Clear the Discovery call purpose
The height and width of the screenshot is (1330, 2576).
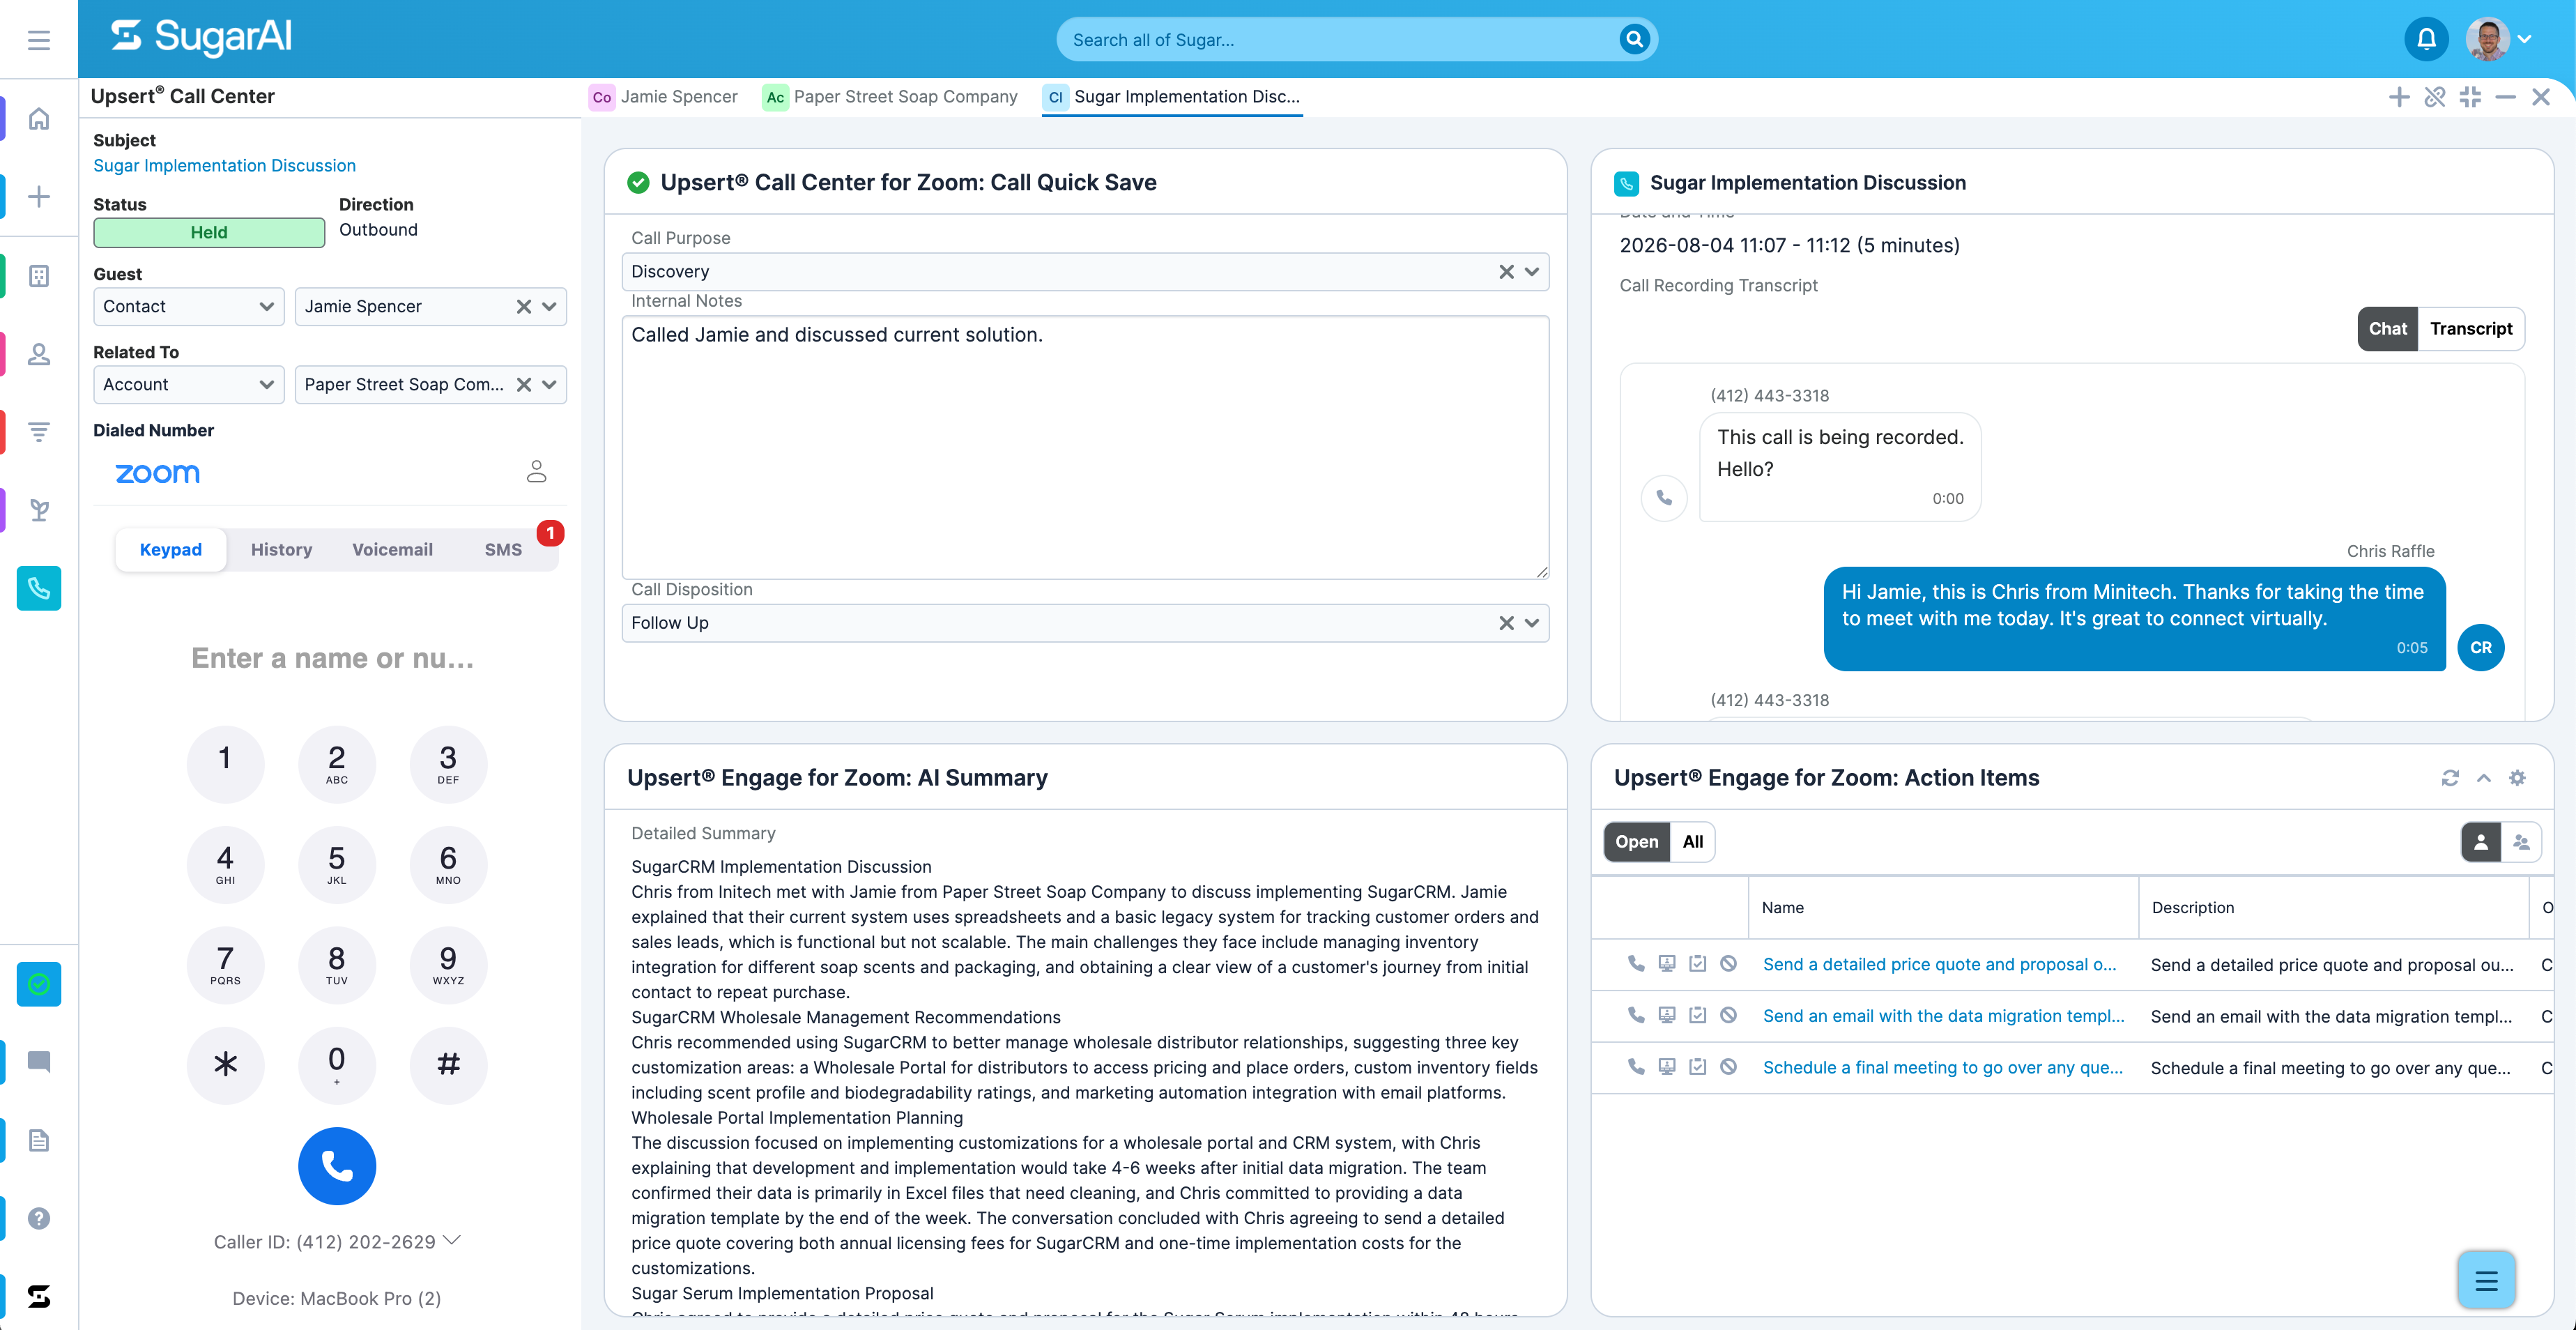coord(1506,272)
